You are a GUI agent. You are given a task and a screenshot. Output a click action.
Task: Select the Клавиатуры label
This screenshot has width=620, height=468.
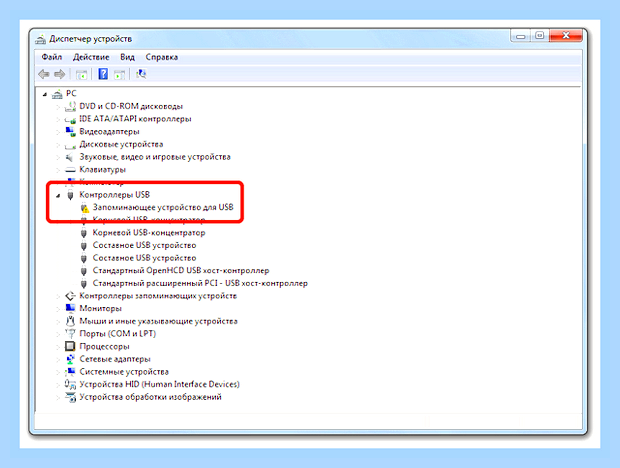[102, 170]
